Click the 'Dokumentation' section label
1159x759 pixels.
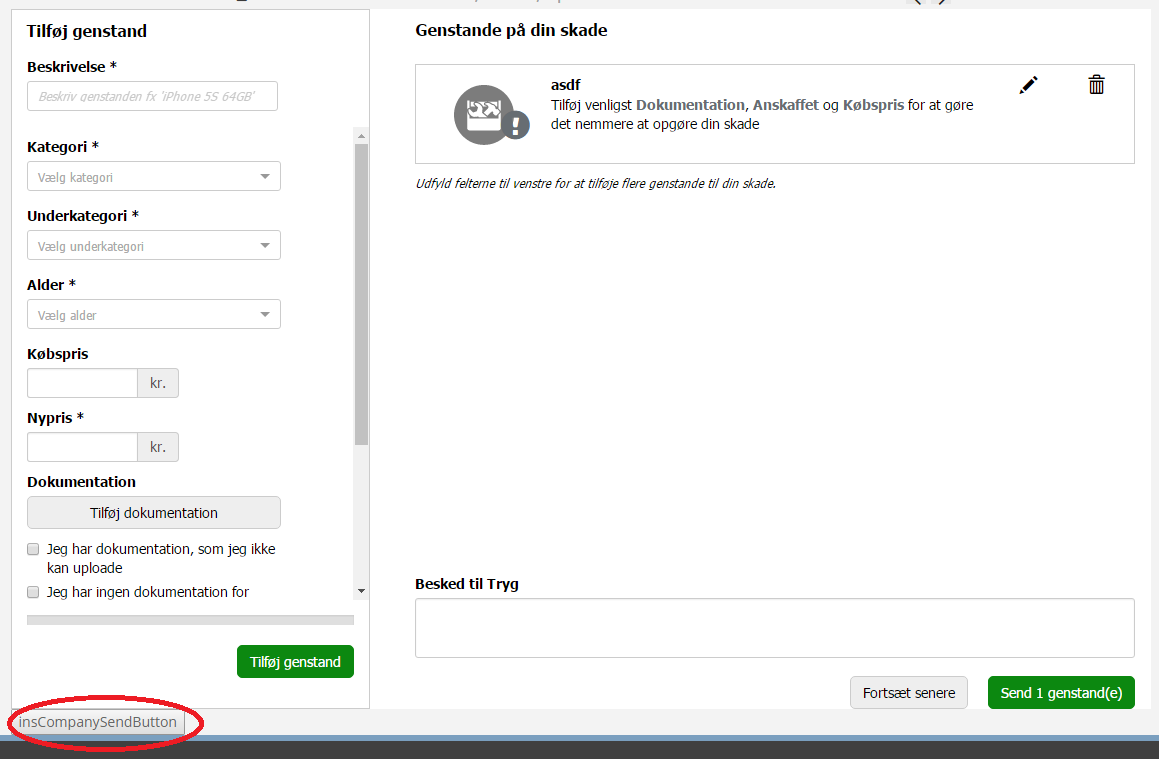click(81, 482)
